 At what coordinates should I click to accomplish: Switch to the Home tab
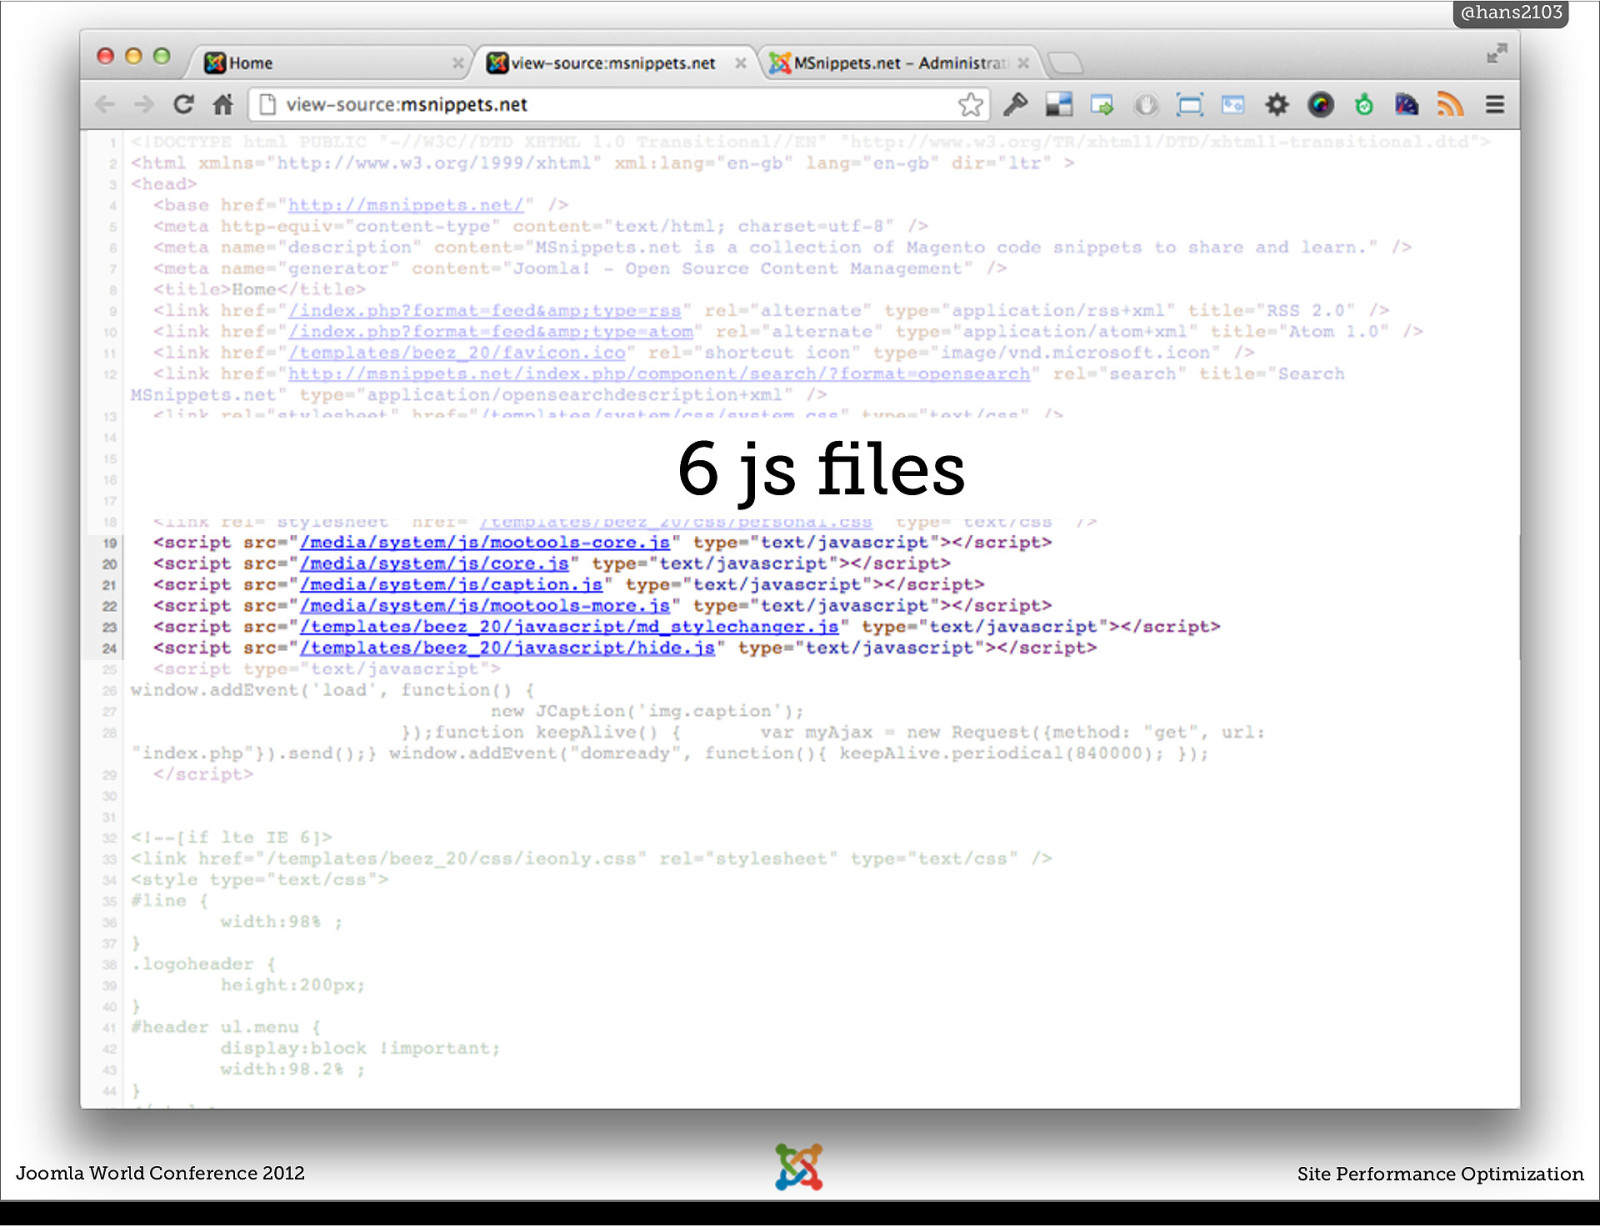[x=325, y=63]
